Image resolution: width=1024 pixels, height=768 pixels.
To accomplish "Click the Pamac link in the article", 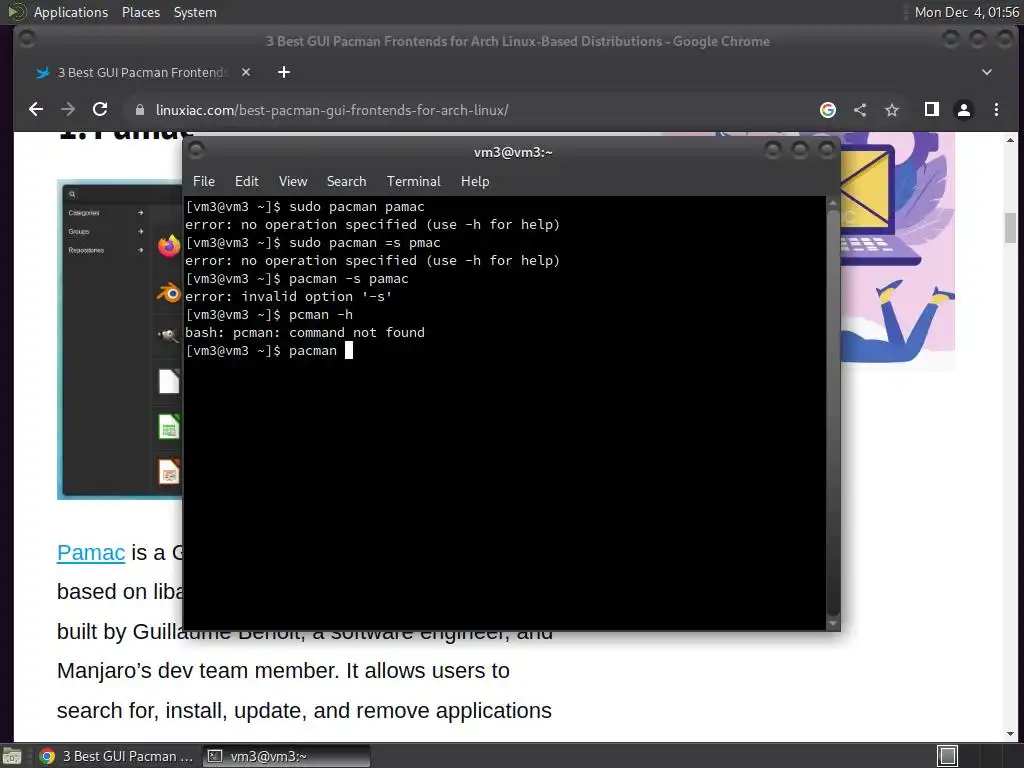I will click(91, 552).
